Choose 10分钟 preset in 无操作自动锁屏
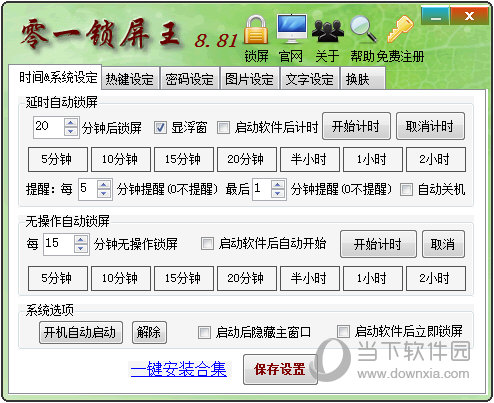 coord(121,278)
